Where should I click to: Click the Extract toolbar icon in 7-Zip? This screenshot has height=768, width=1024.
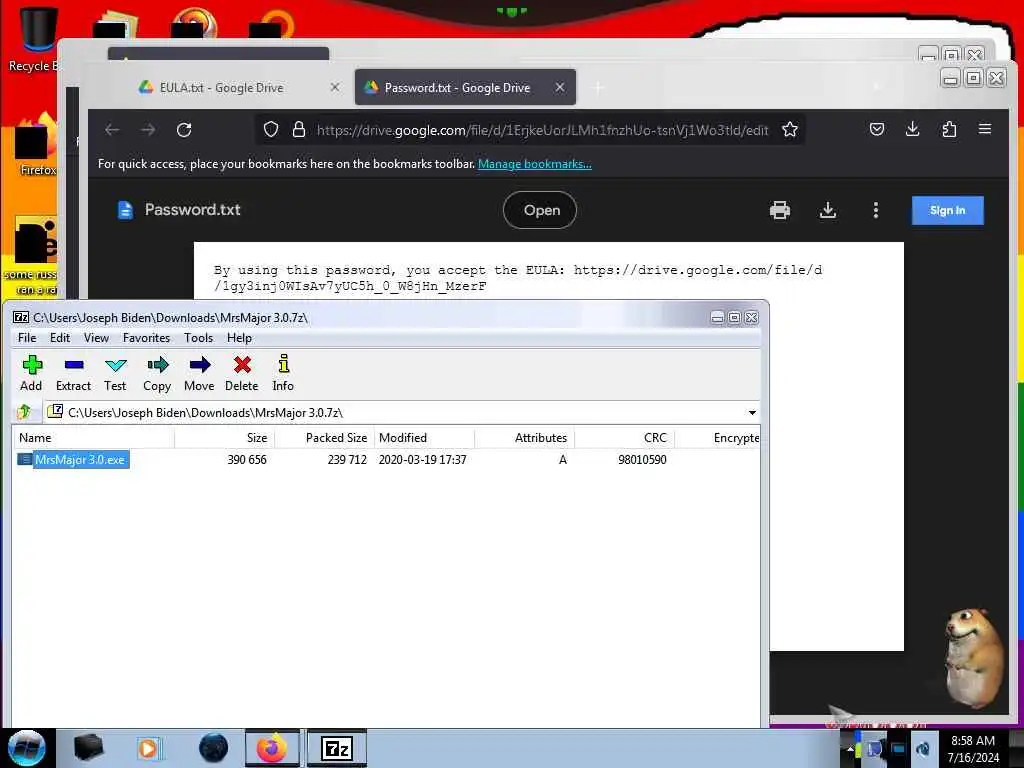(x=73, y=374)
